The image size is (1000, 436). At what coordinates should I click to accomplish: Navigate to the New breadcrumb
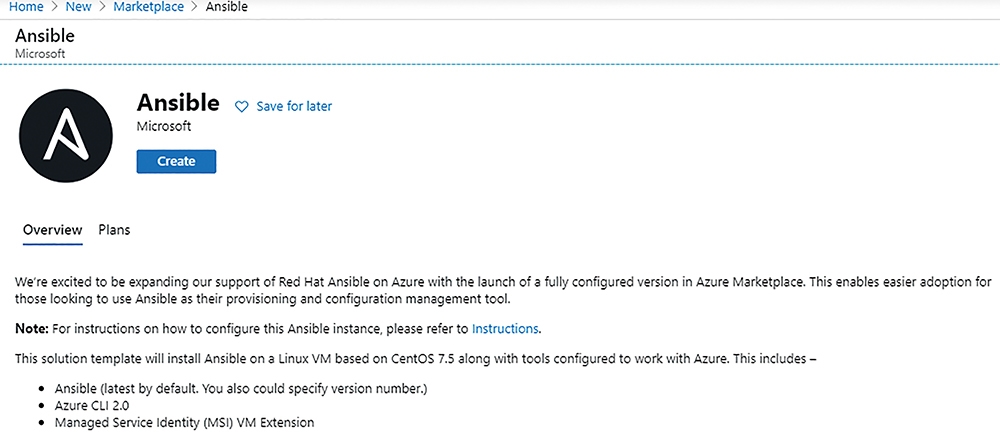click(x=78, y=8)
